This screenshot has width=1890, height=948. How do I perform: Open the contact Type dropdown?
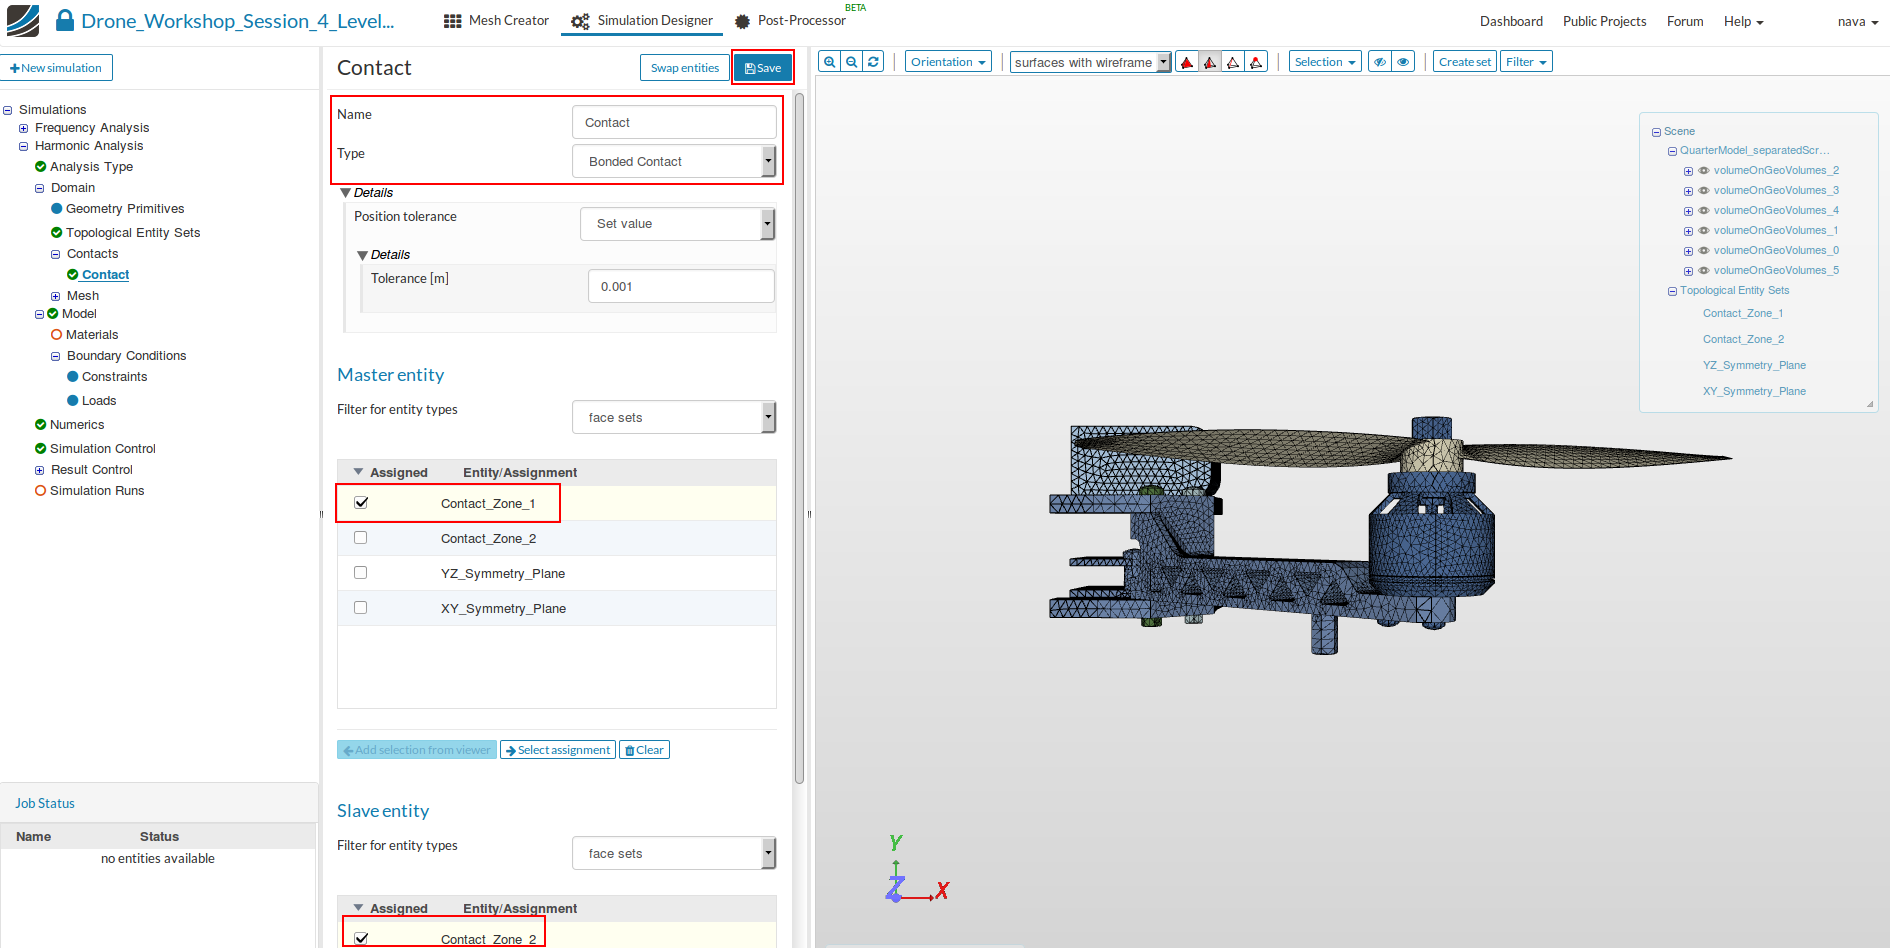point(673,161)
